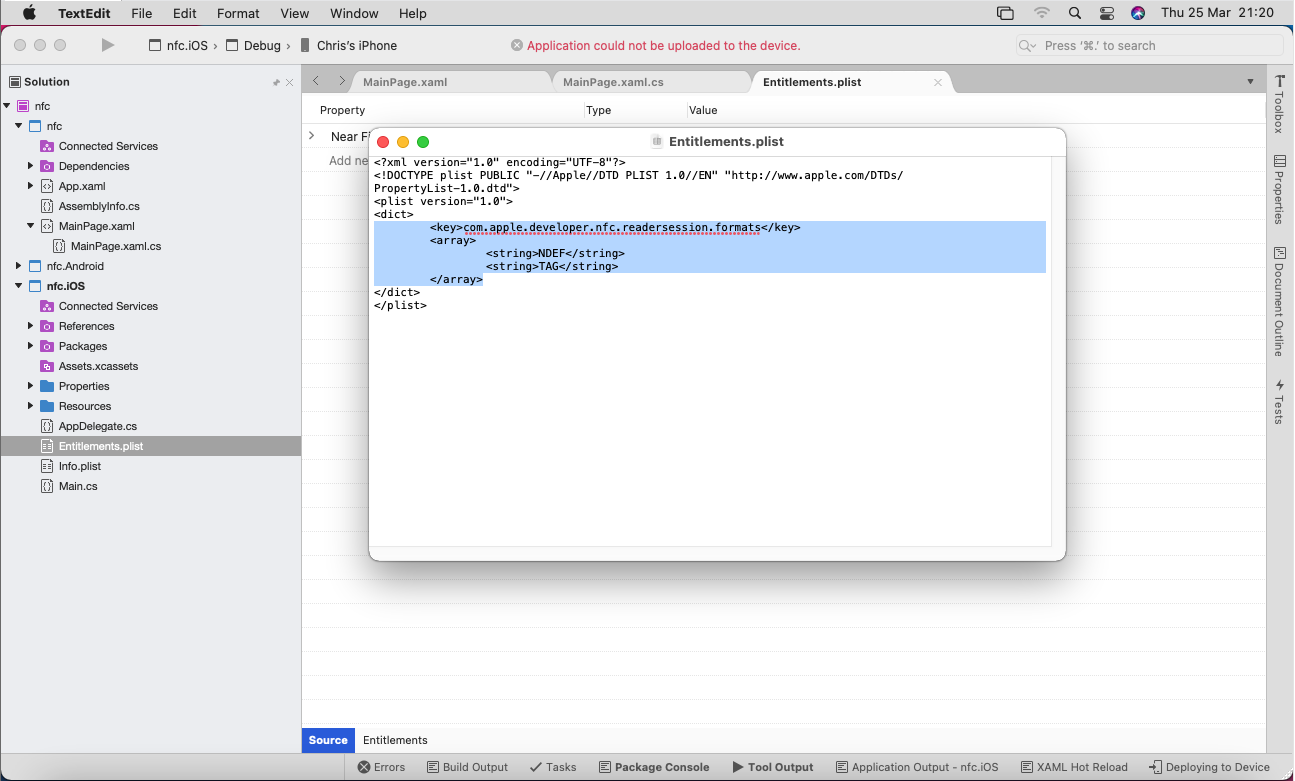Open Application Output - nfc.iOS pad

click(917, 767)
